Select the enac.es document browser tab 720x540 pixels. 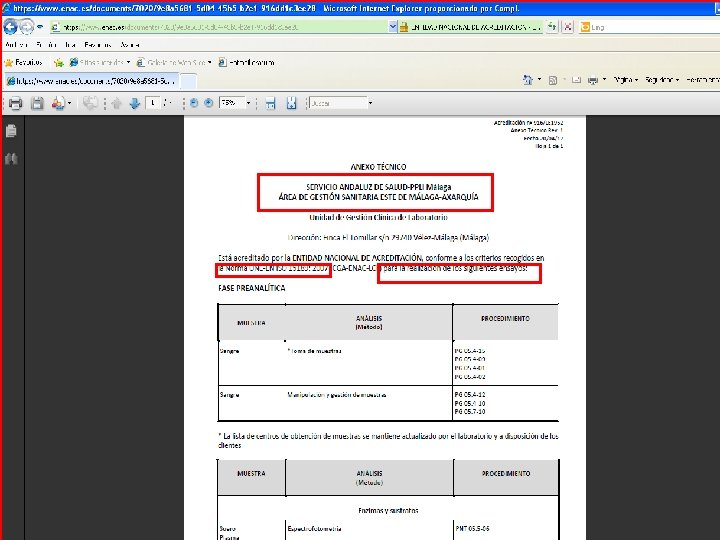[x=91, y=81]
